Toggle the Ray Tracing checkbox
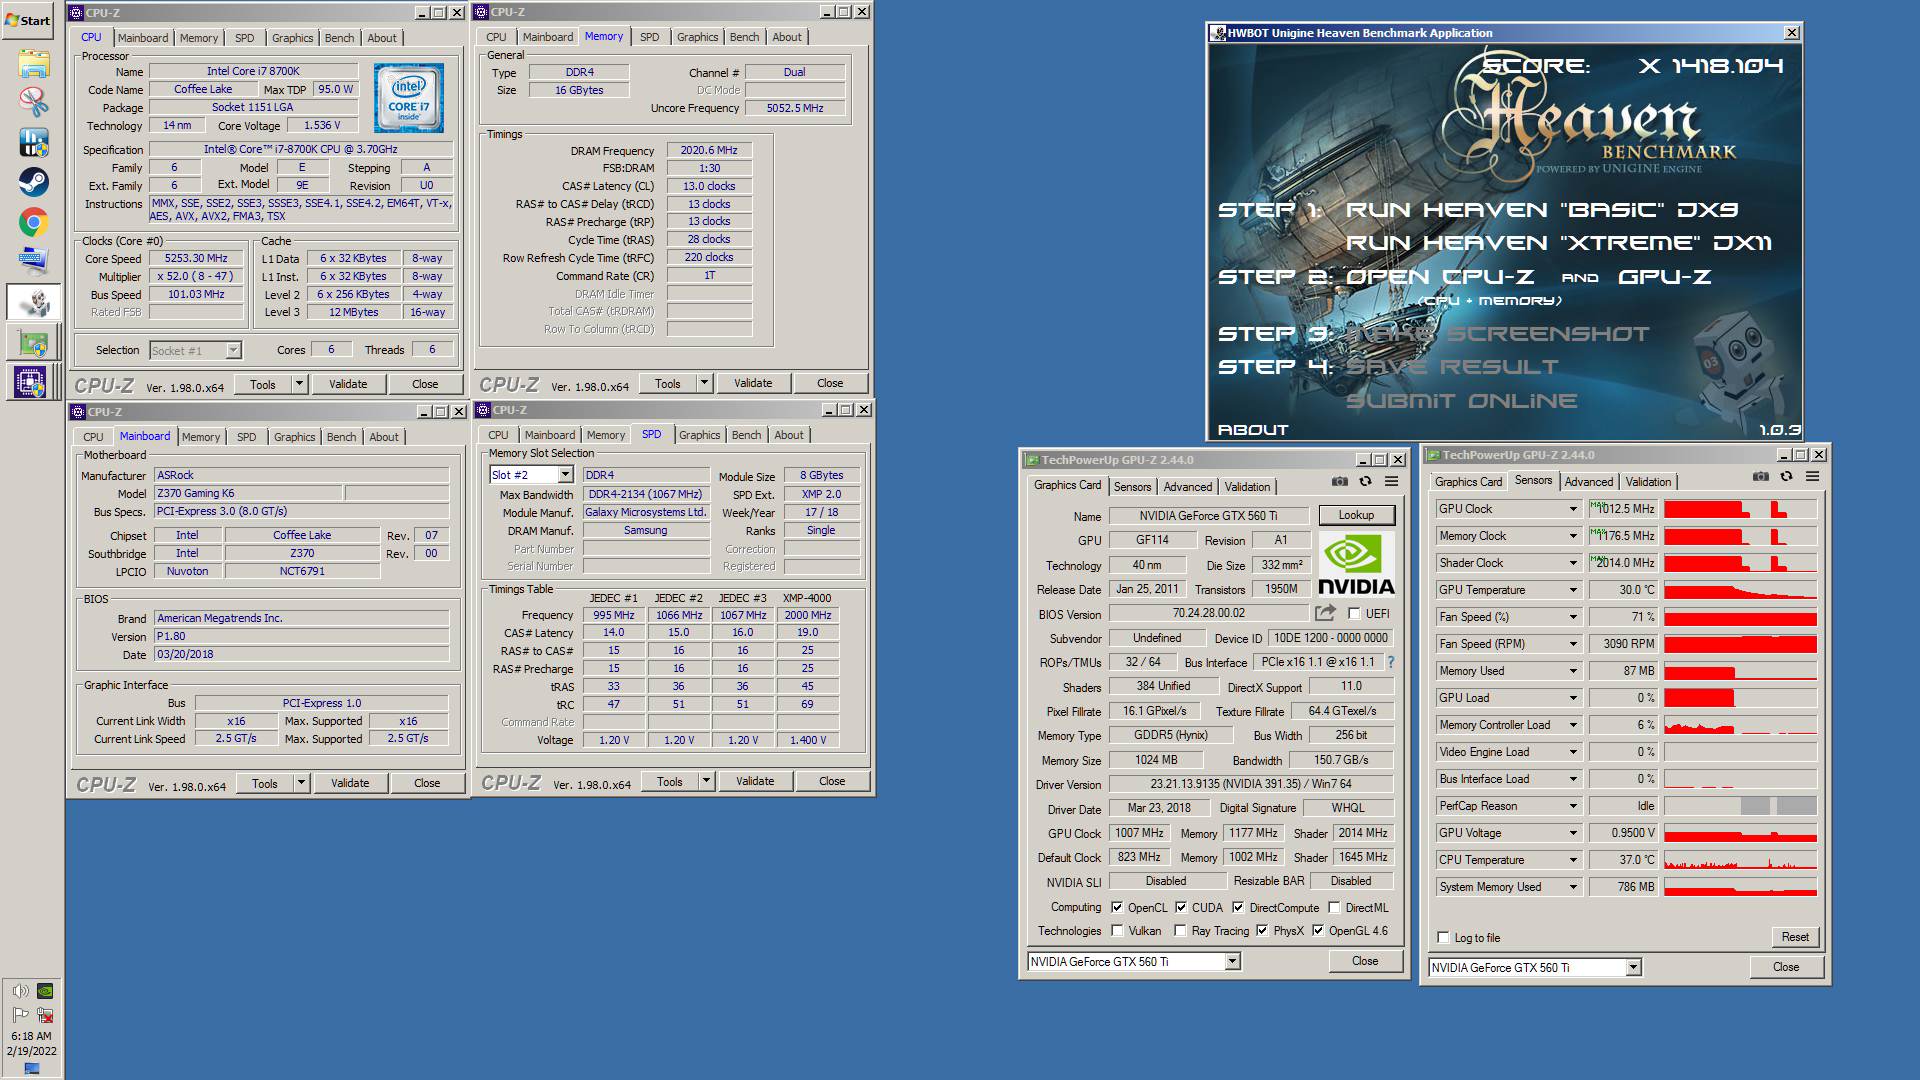The height and width of the screenshot is (1080, 1920). (x=1180, y=931)
